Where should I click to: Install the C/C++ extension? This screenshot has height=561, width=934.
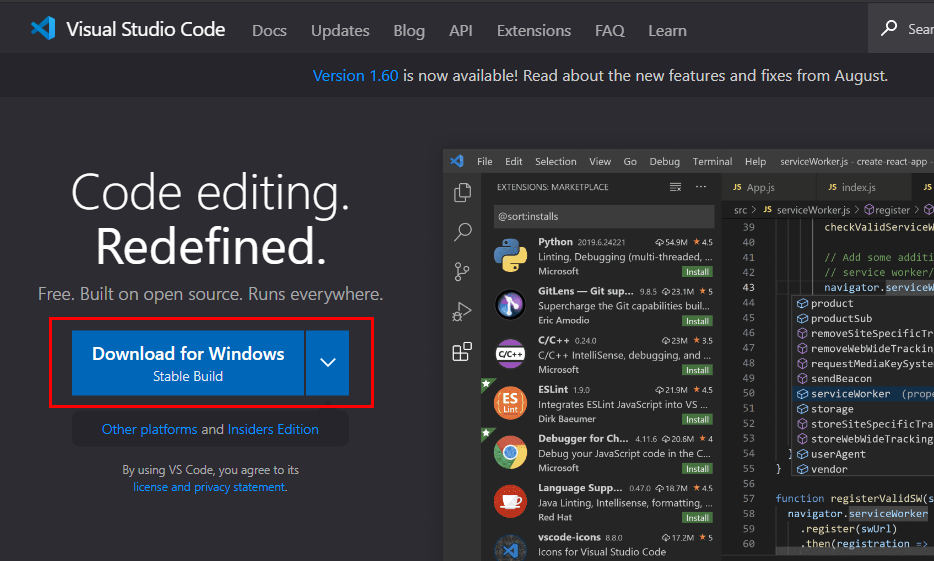697,370
